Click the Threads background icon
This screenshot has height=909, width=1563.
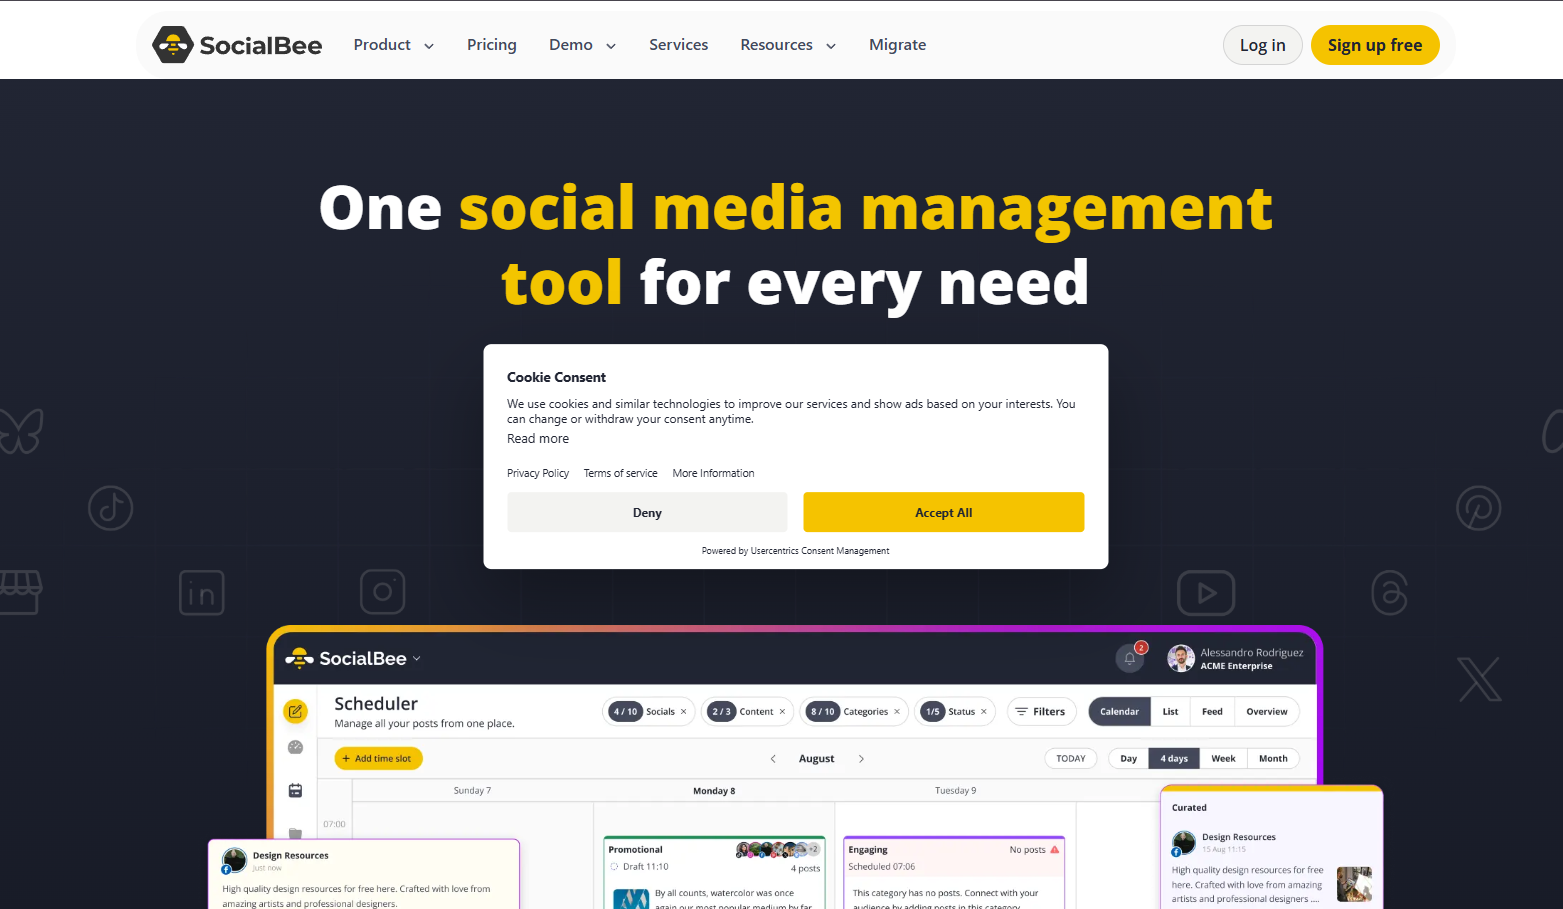1390,593
